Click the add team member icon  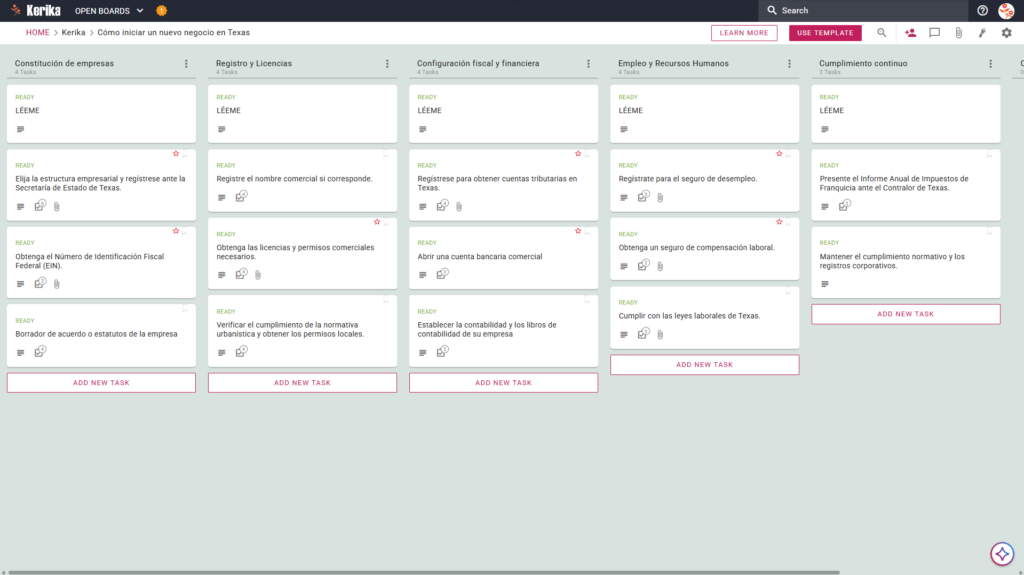910,33
